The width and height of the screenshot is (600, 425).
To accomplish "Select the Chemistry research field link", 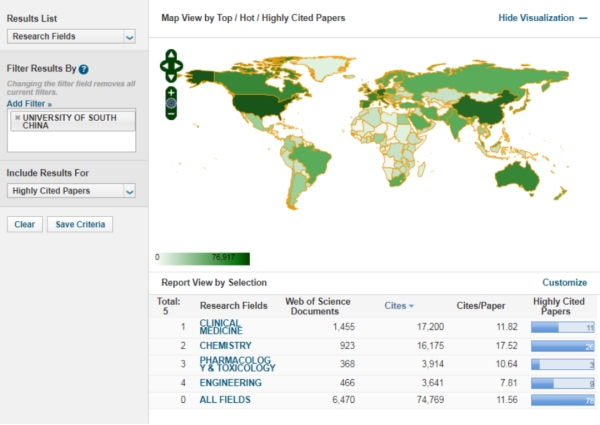I will pyautogui.click(x=224, y=345).
